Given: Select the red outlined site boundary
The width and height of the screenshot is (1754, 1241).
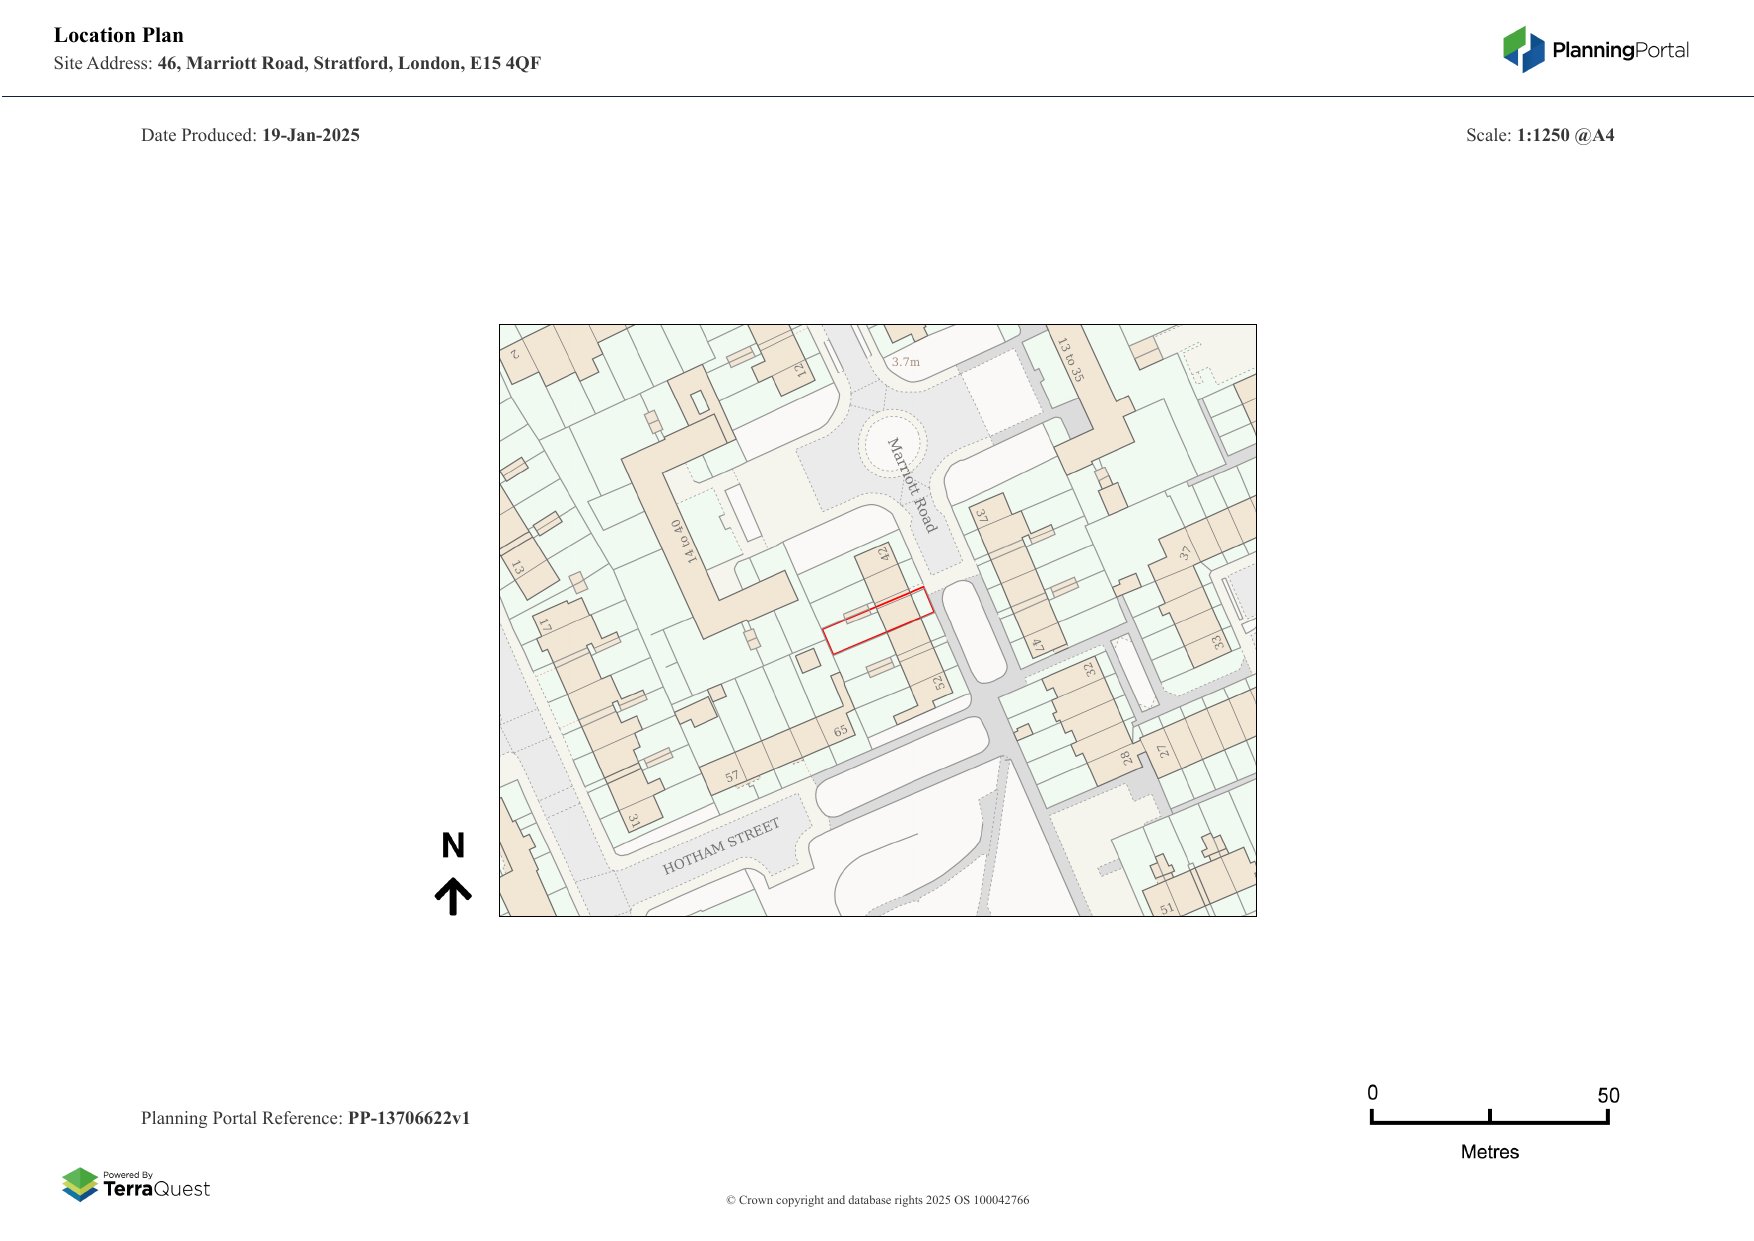Looking at the screenshot, I should point(877,620).
